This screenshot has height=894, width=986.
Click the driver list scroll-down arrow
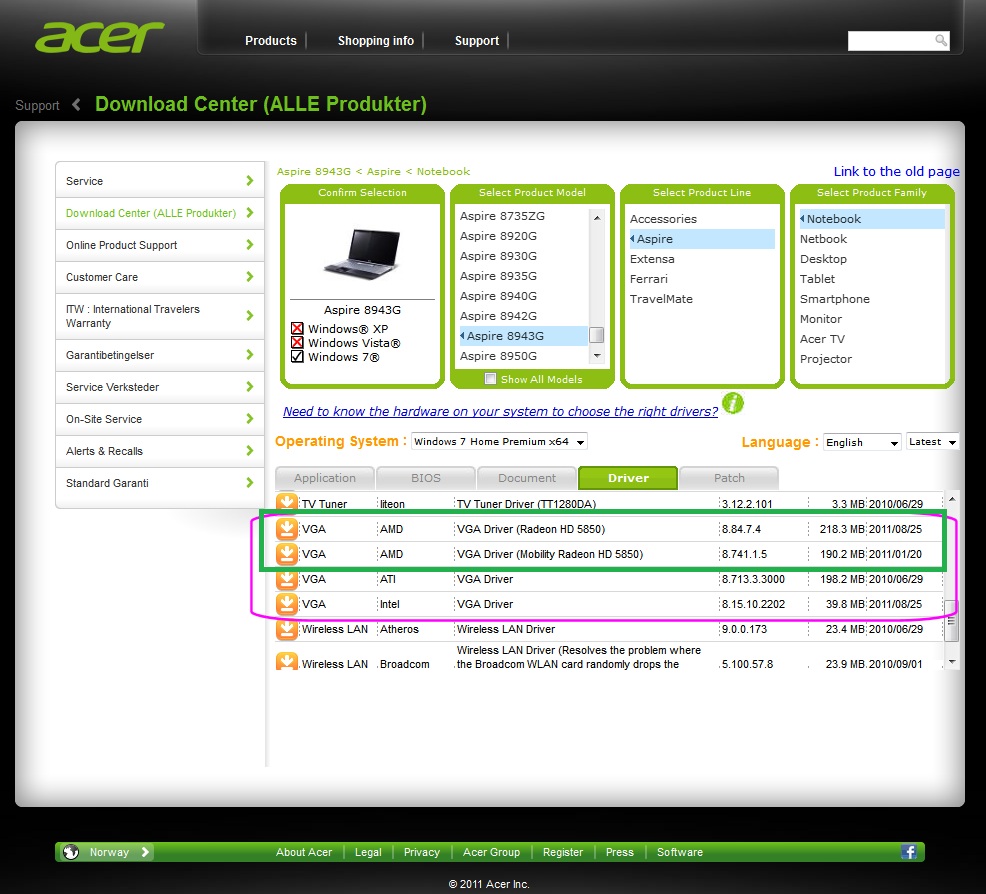pyautogui.click(x=952, y=661)
